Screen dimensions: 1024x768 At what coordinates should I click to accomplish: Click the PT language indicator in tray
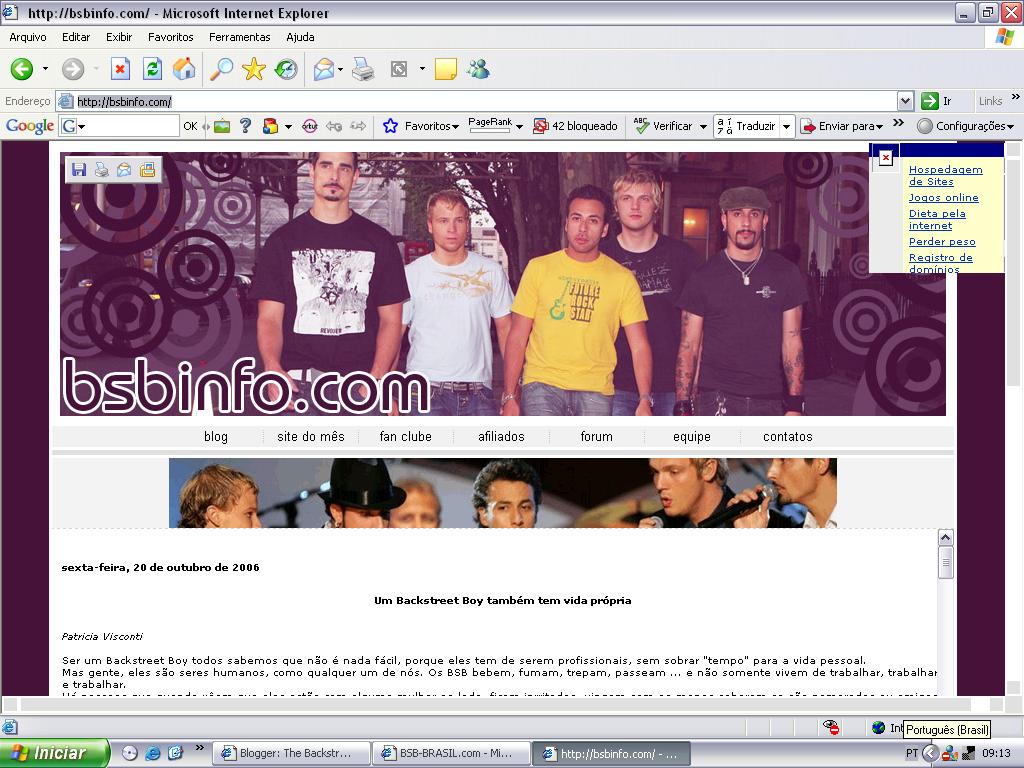coord(912,753)
